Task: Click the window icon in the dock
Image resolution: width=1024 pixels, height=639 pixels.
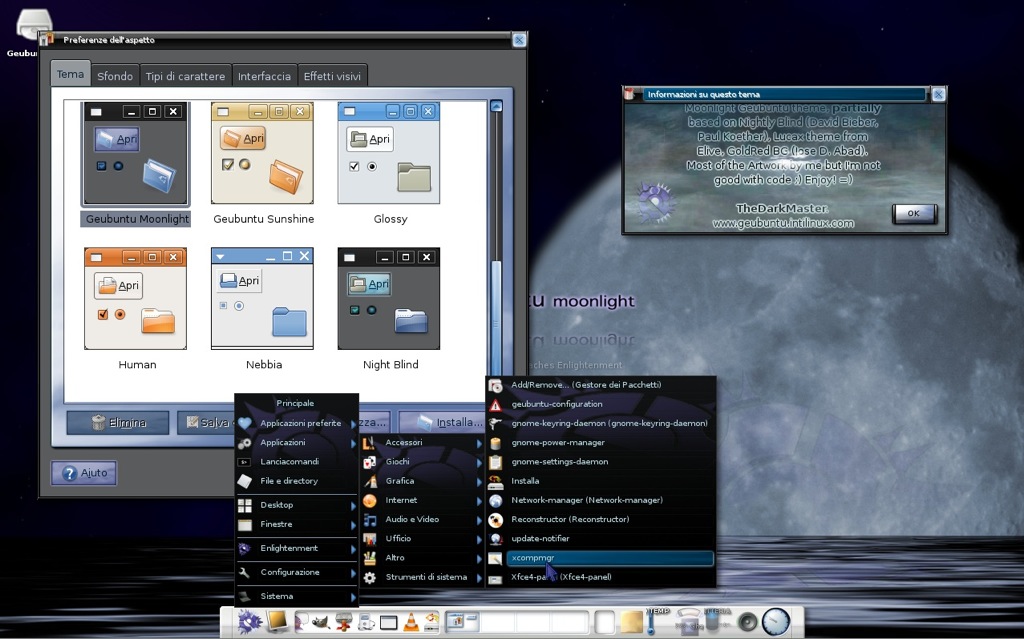Action: (x=389, y=622)
